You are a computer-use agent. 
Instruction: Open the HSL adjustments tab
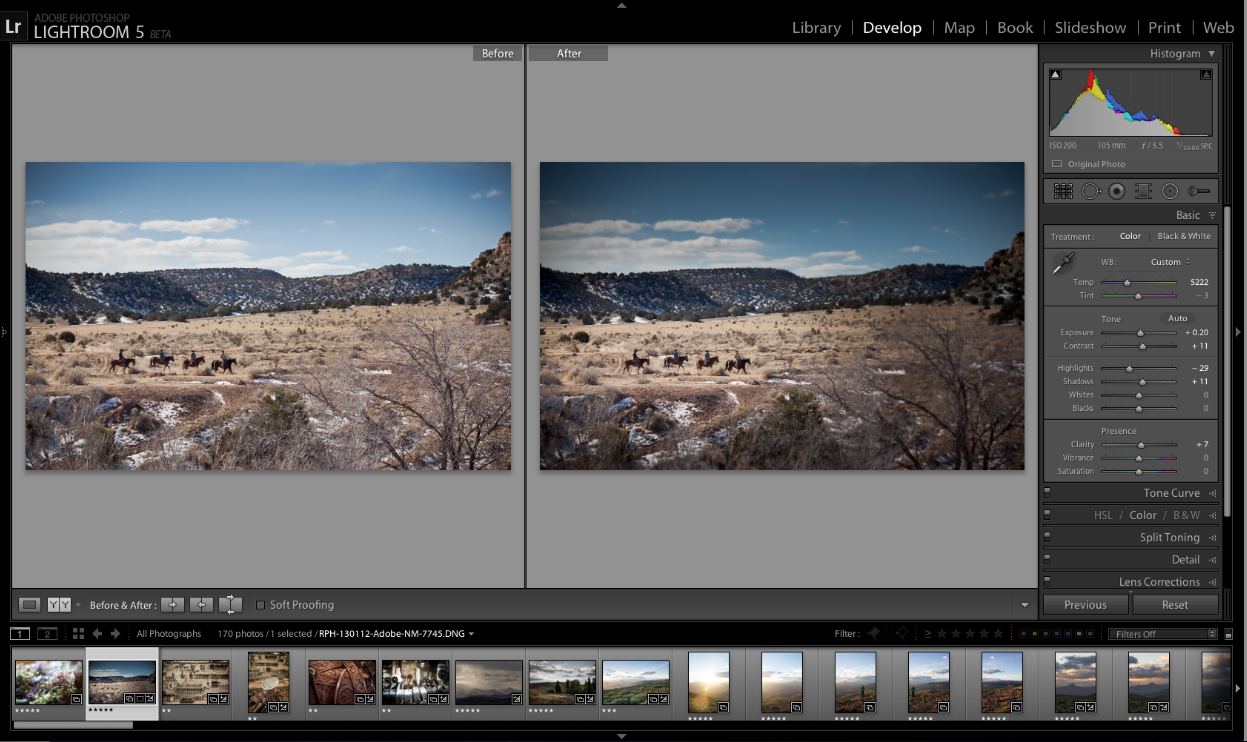pyautogui.click(x=1103, y=515)
